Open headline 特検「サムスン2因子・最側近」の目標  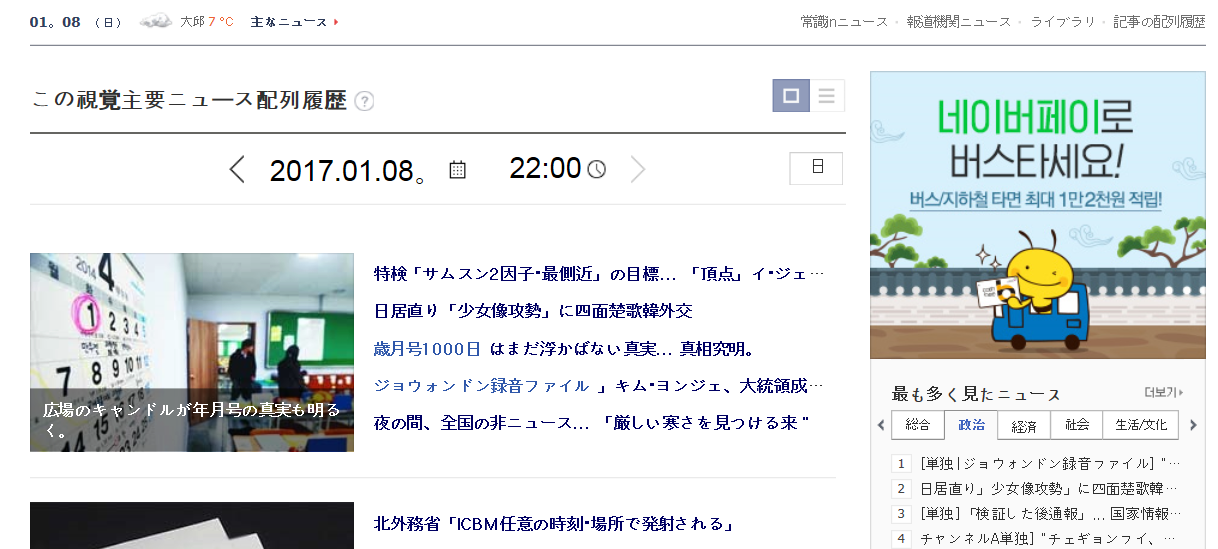click(599, 274)
